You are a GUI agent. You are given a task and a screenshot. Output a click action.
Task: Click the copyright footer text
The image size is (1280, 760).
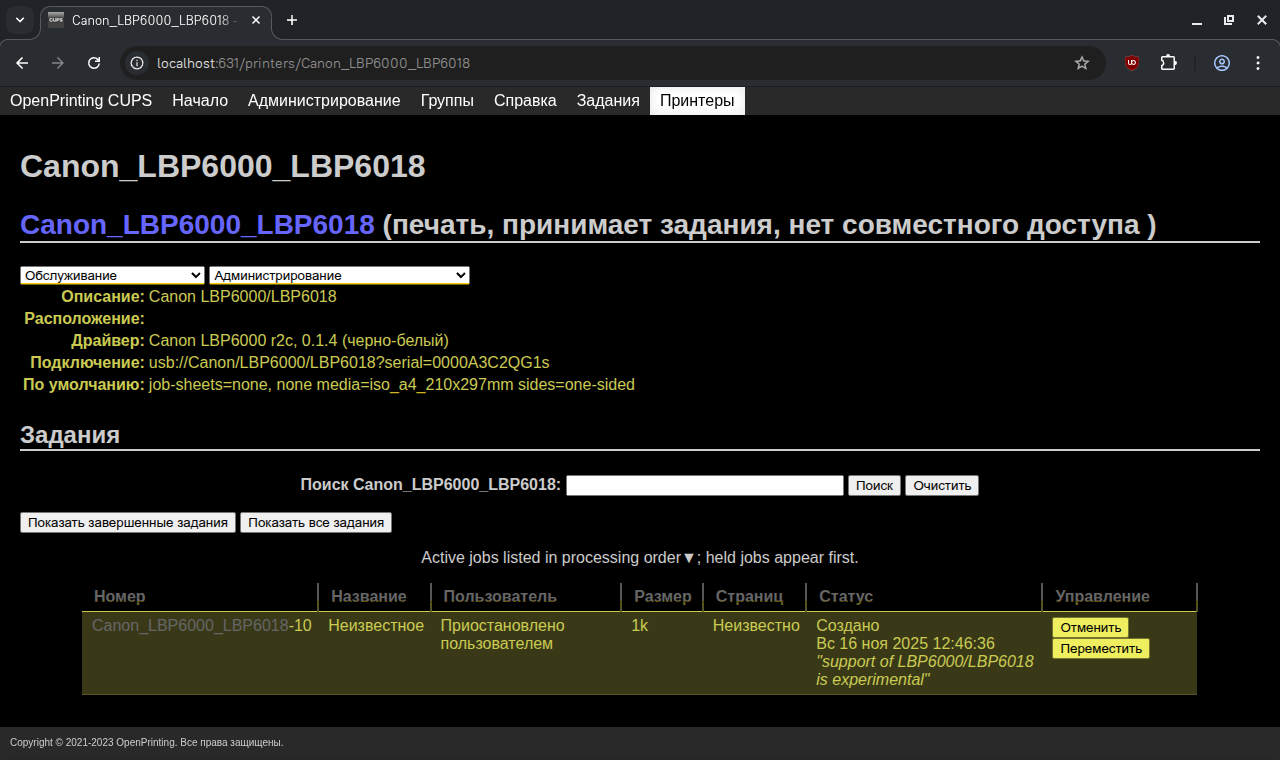click(x=147, y=743)
